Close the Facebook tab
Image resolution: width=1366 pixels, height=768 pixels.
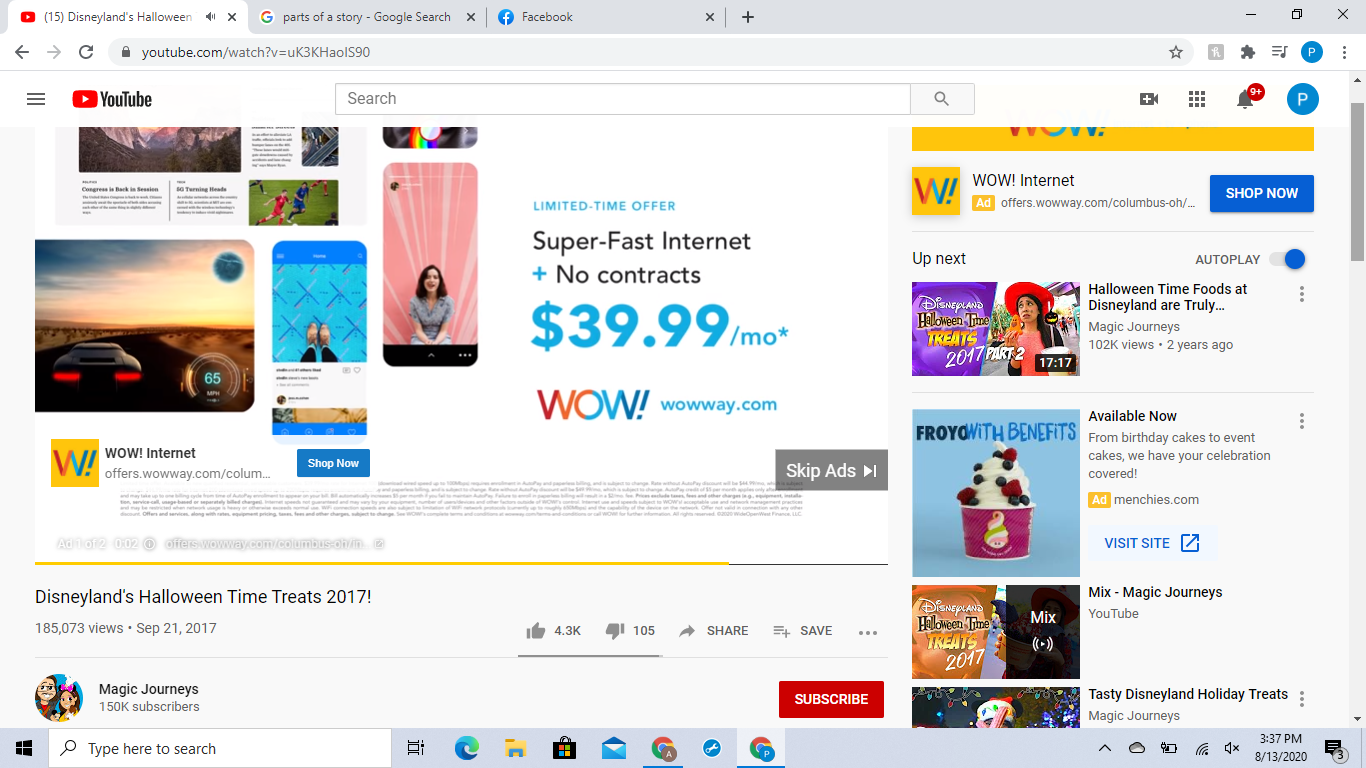[x=710, y=17]
